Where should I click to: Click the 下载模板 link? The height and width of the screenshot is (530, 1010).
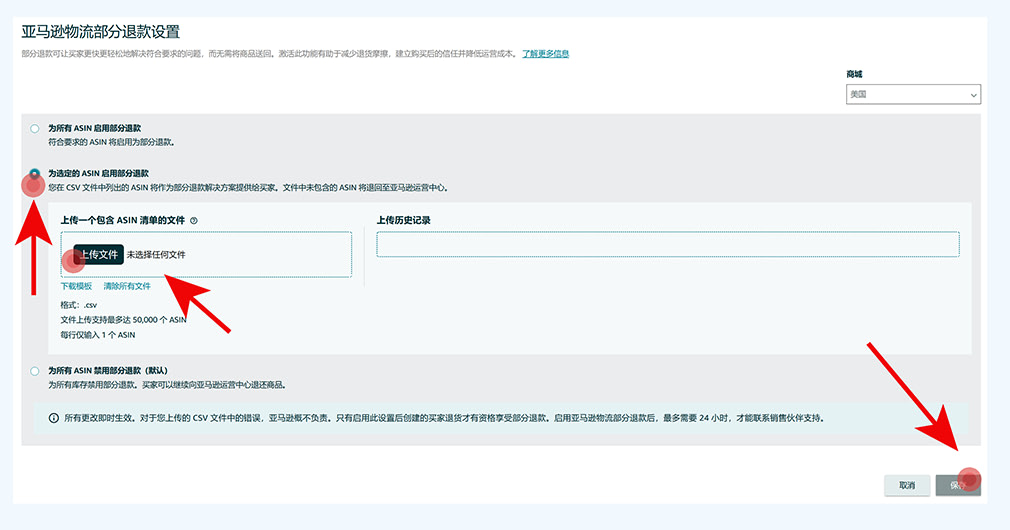[76, 286]
